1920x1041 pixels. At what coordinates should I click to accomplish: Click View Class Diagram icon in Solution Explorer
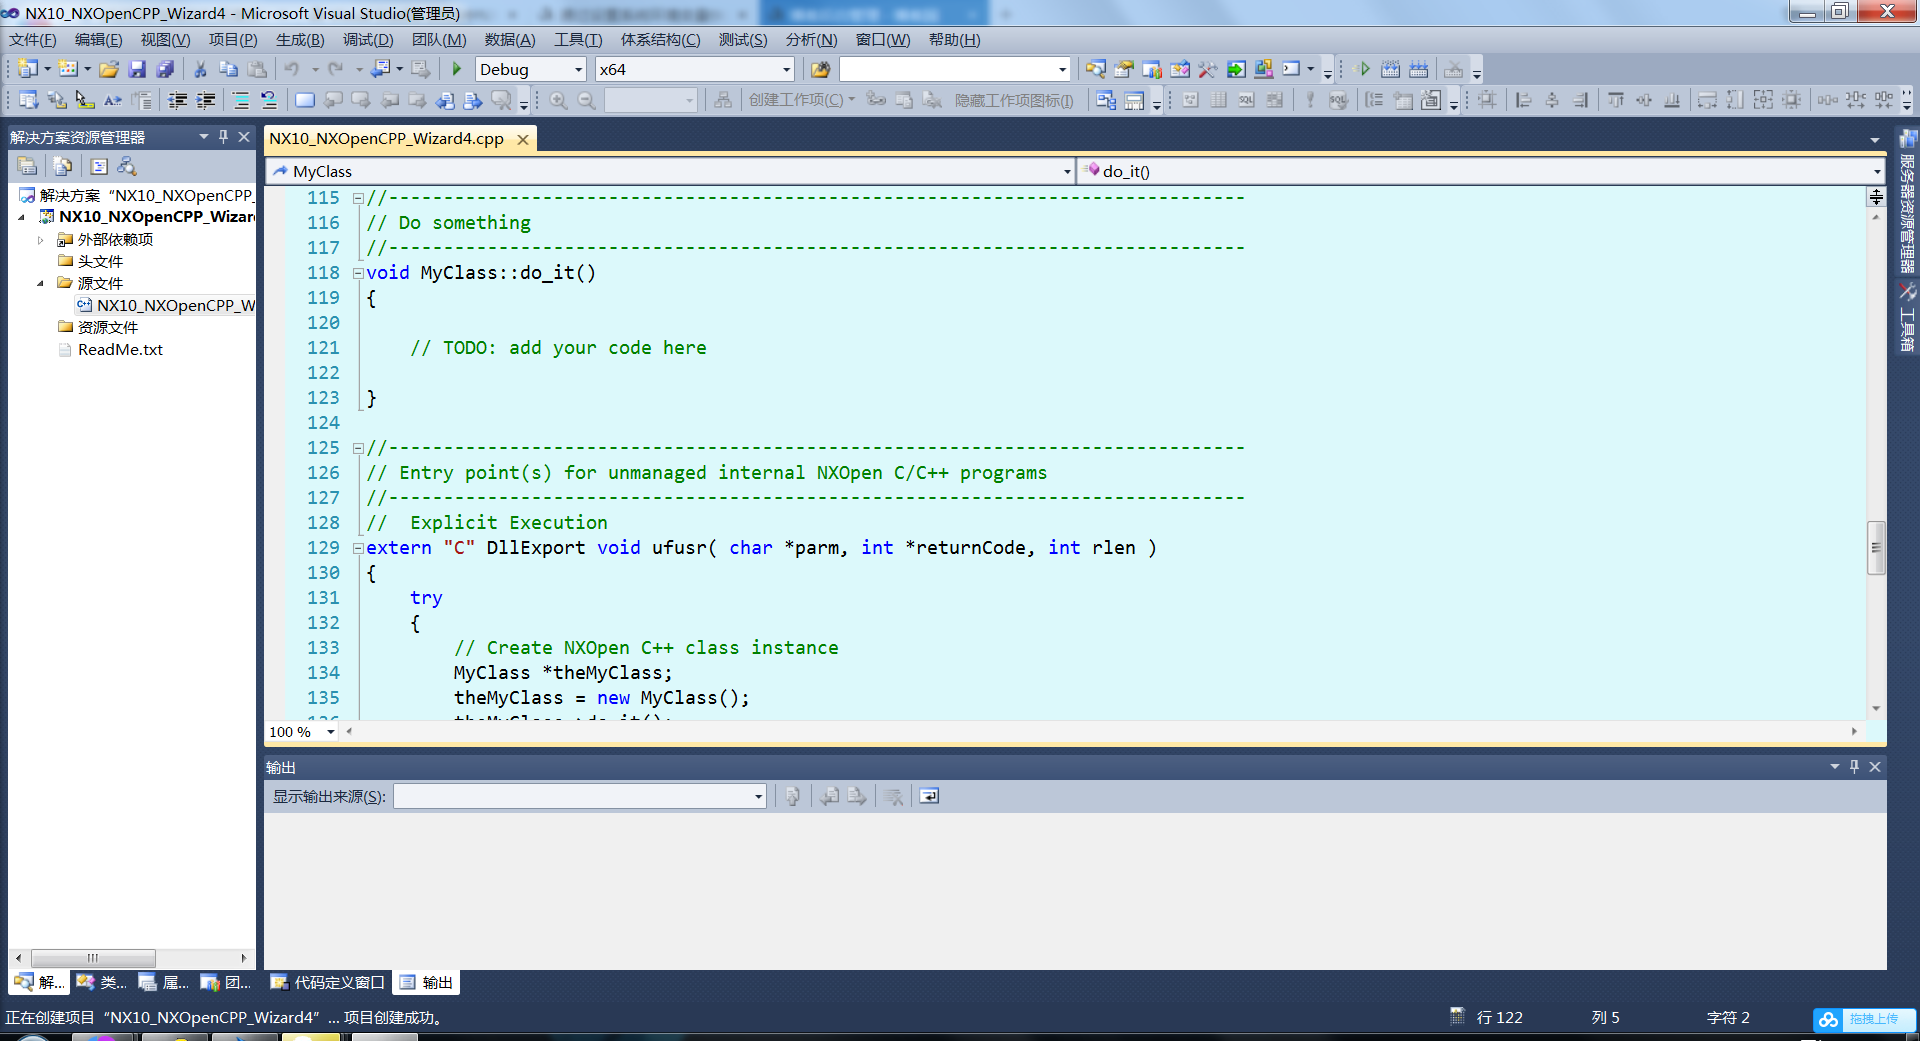click(x=127, y=166)
